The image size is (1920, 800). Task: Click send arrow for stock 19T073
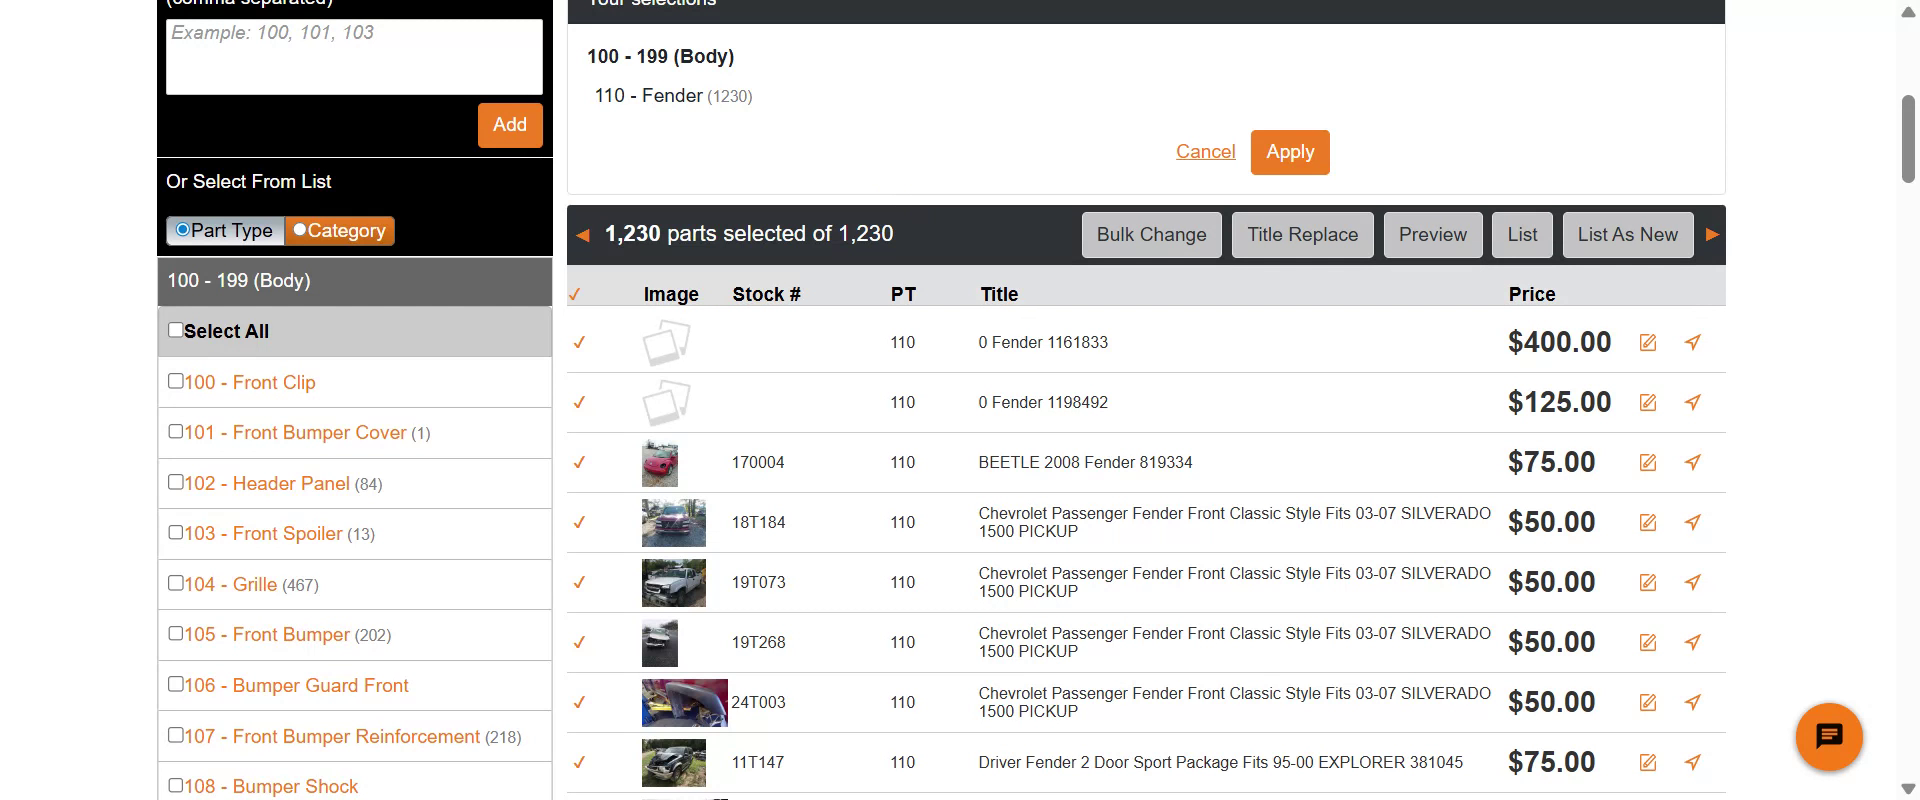pyautogui.click(x=1692, y=583)
